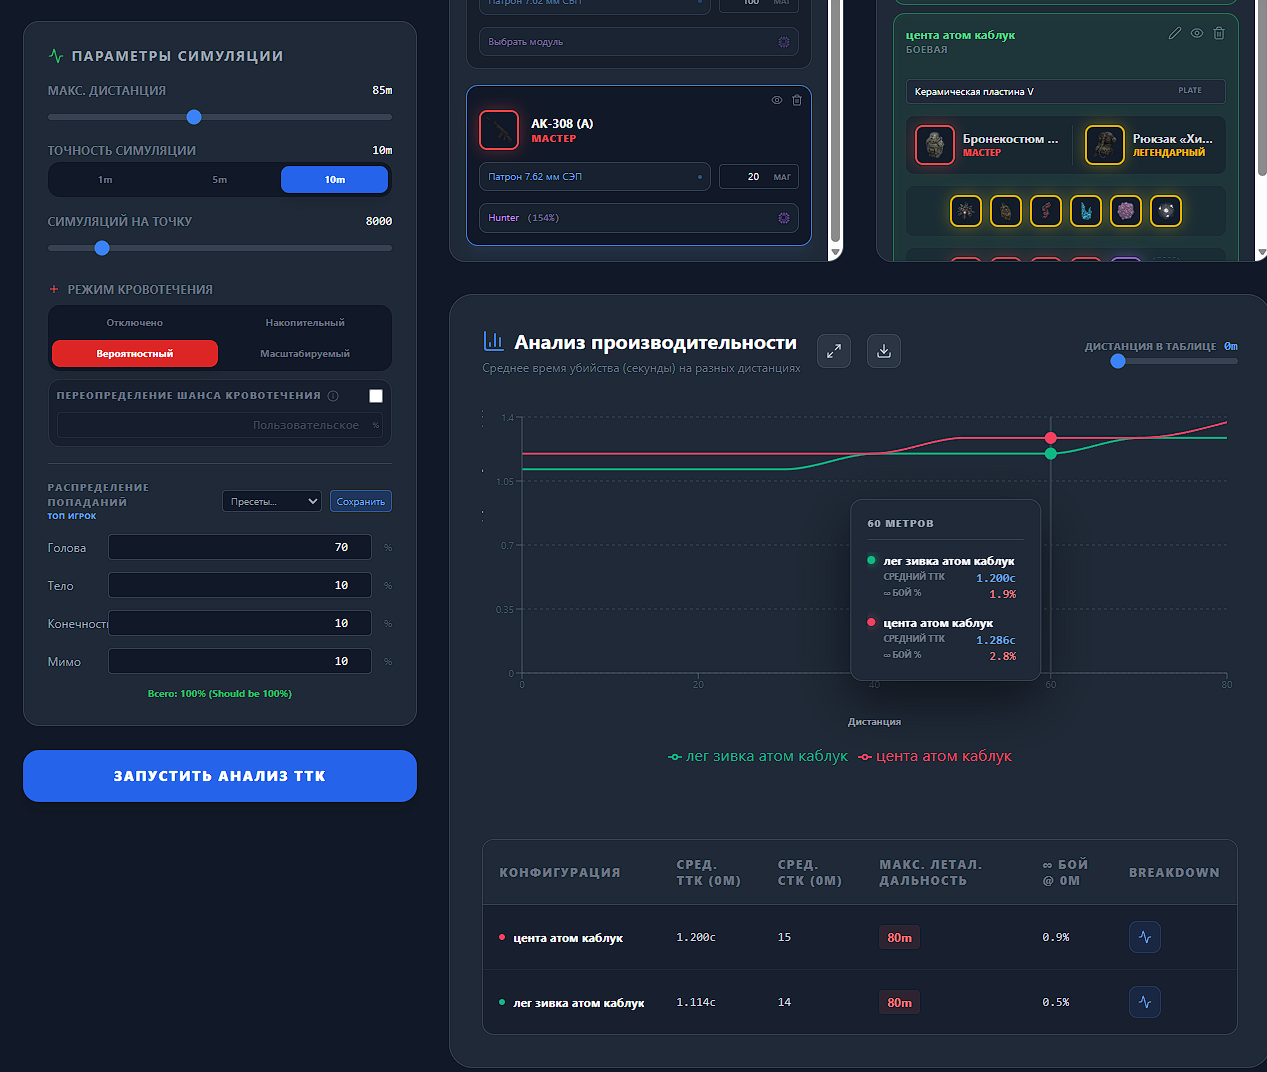
Task: Select the 1m simulation accuracy option
Action: (x=105, y=180)
